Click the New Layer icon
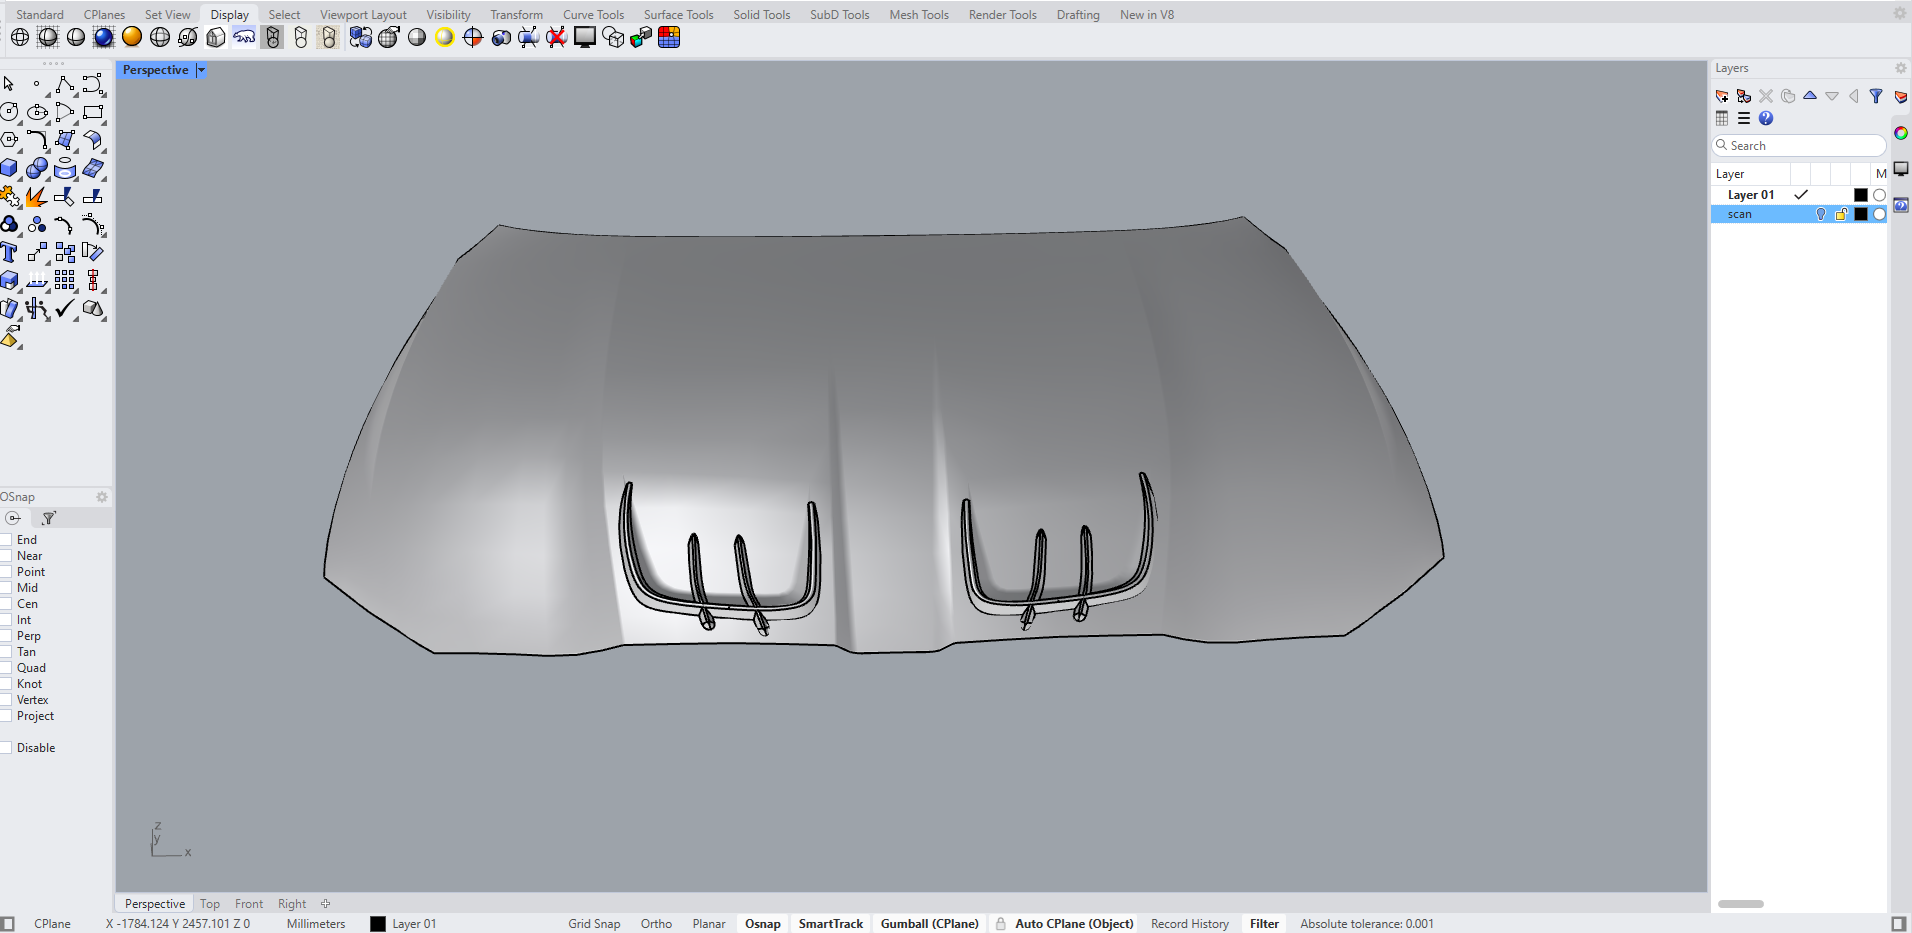 (1722, 96)
